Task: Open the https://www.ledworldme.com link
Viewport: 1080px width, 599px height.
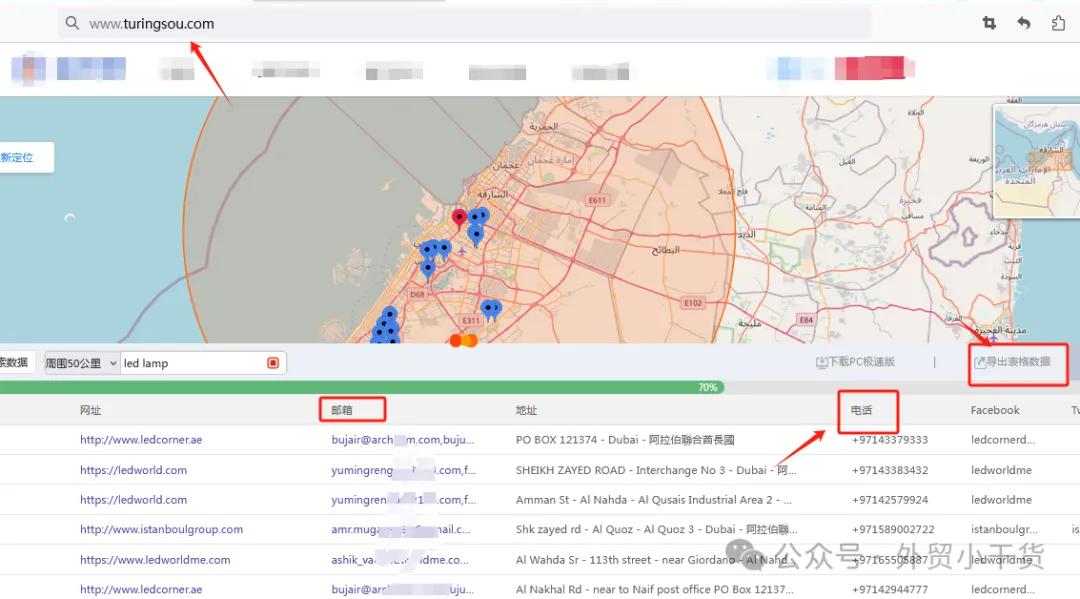Action: tap(155, 559)
